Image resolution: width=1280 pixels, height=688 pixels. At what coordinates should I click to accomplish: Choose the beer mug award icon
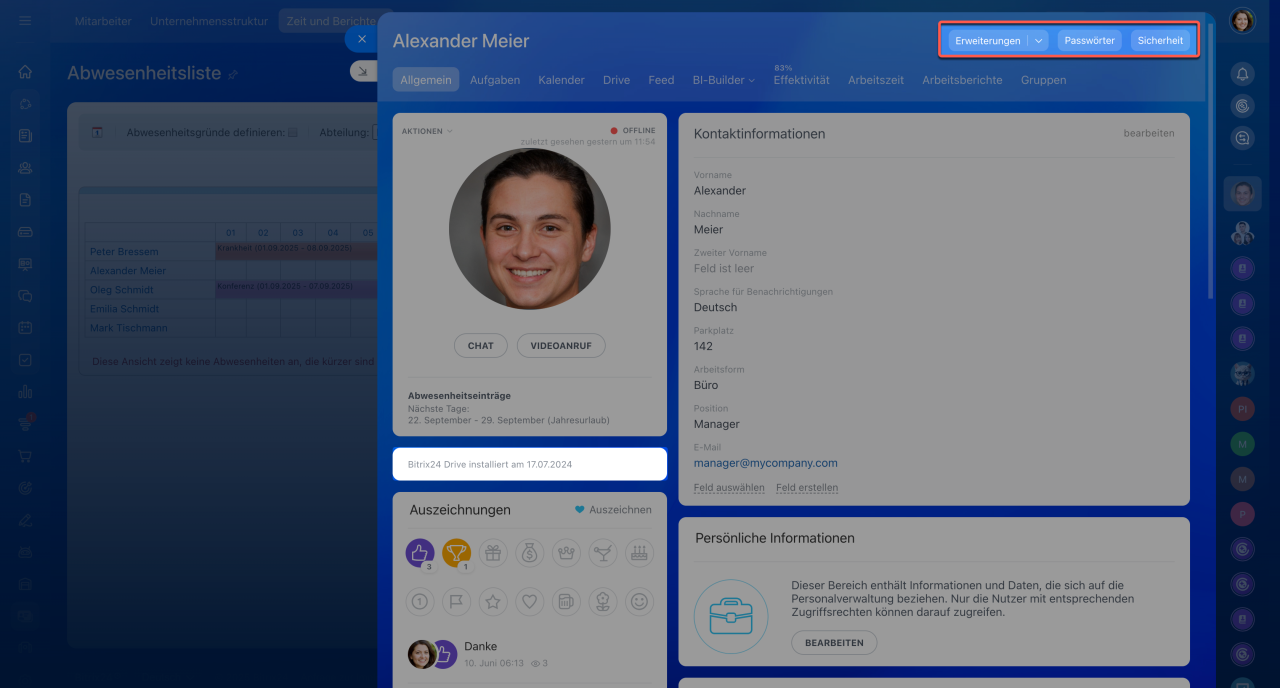(566, 602)
